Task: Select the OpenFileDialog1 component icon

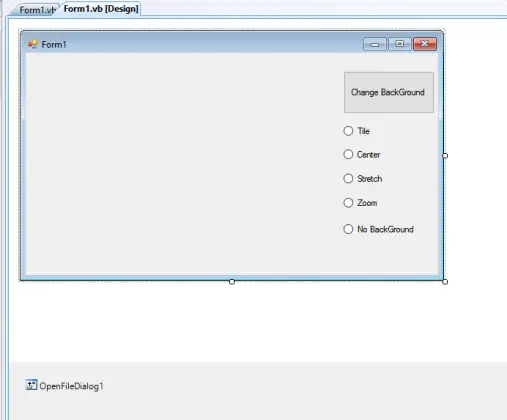Action: tap(31, 385)
